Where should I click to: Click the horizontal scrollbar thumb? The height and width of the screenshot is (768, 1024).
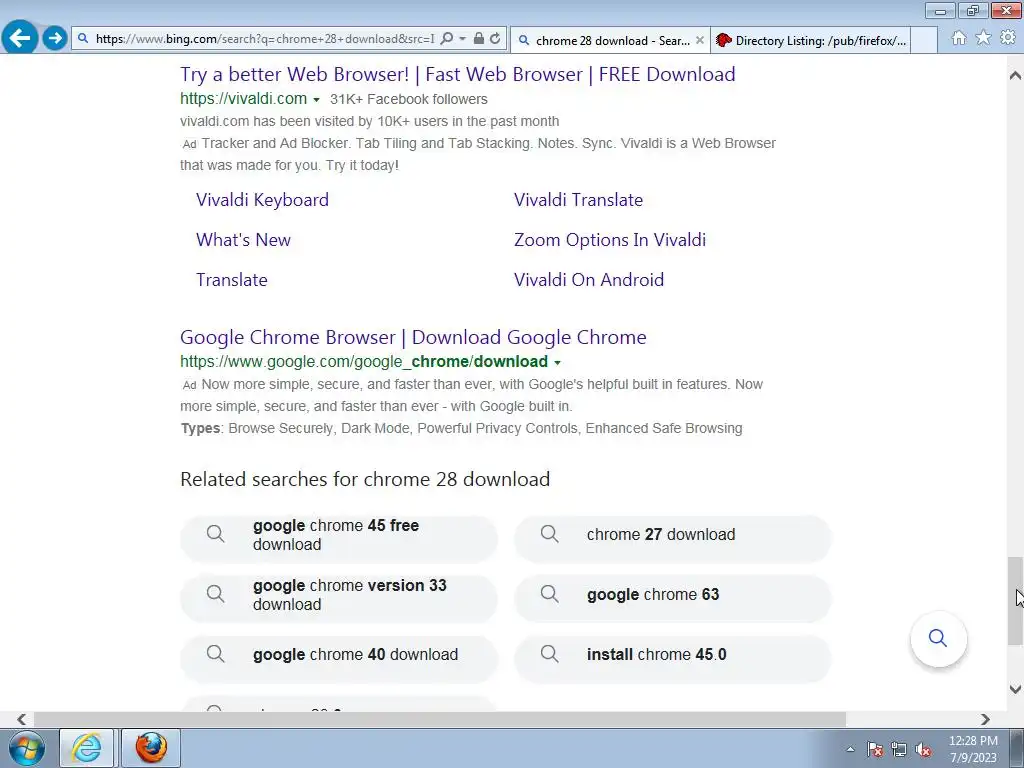440,719
